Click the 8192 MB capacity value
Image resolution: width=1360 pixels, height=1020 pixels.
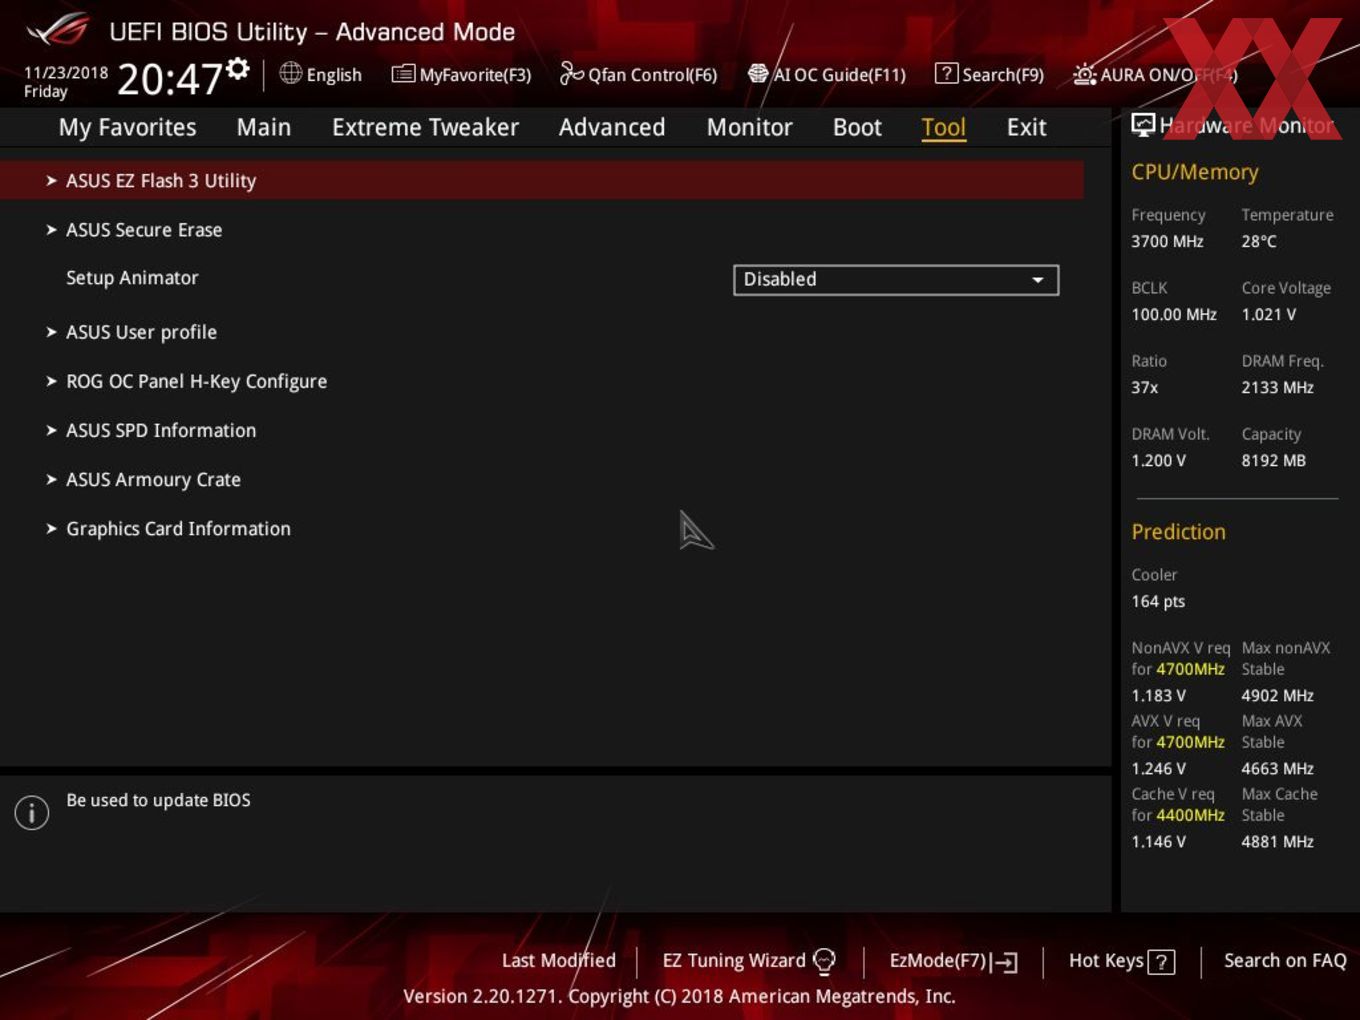pos(1273,460)
